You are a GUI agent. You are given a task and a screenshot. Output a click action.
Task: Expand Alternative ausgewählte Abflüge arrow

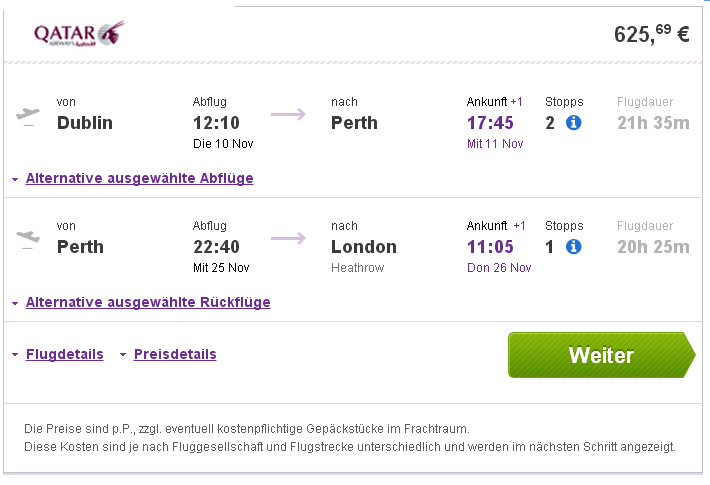click(x=15, y=180)
